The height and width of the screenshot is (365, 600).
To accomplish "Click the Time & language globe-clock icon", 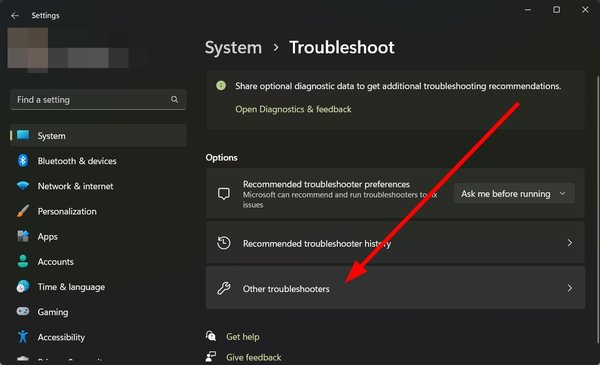I will point(23,287).
